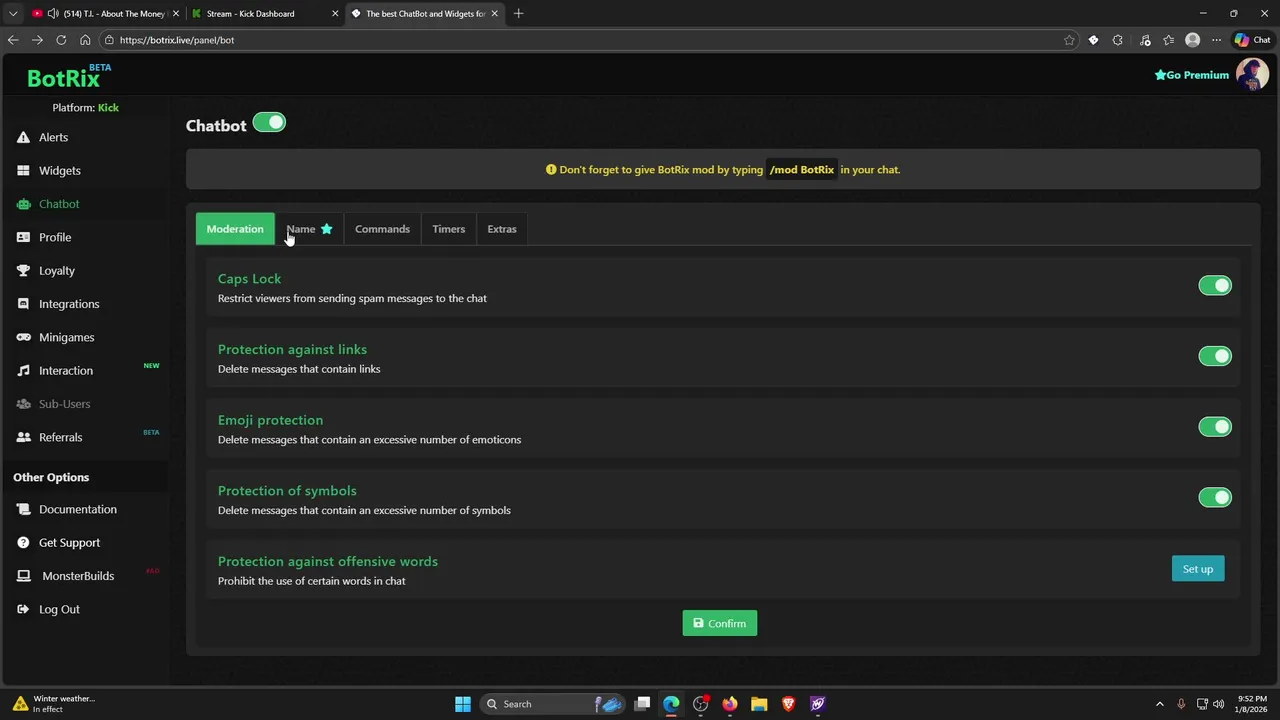Log out of BotRix
1280x720 pixels.
[59, 609]
